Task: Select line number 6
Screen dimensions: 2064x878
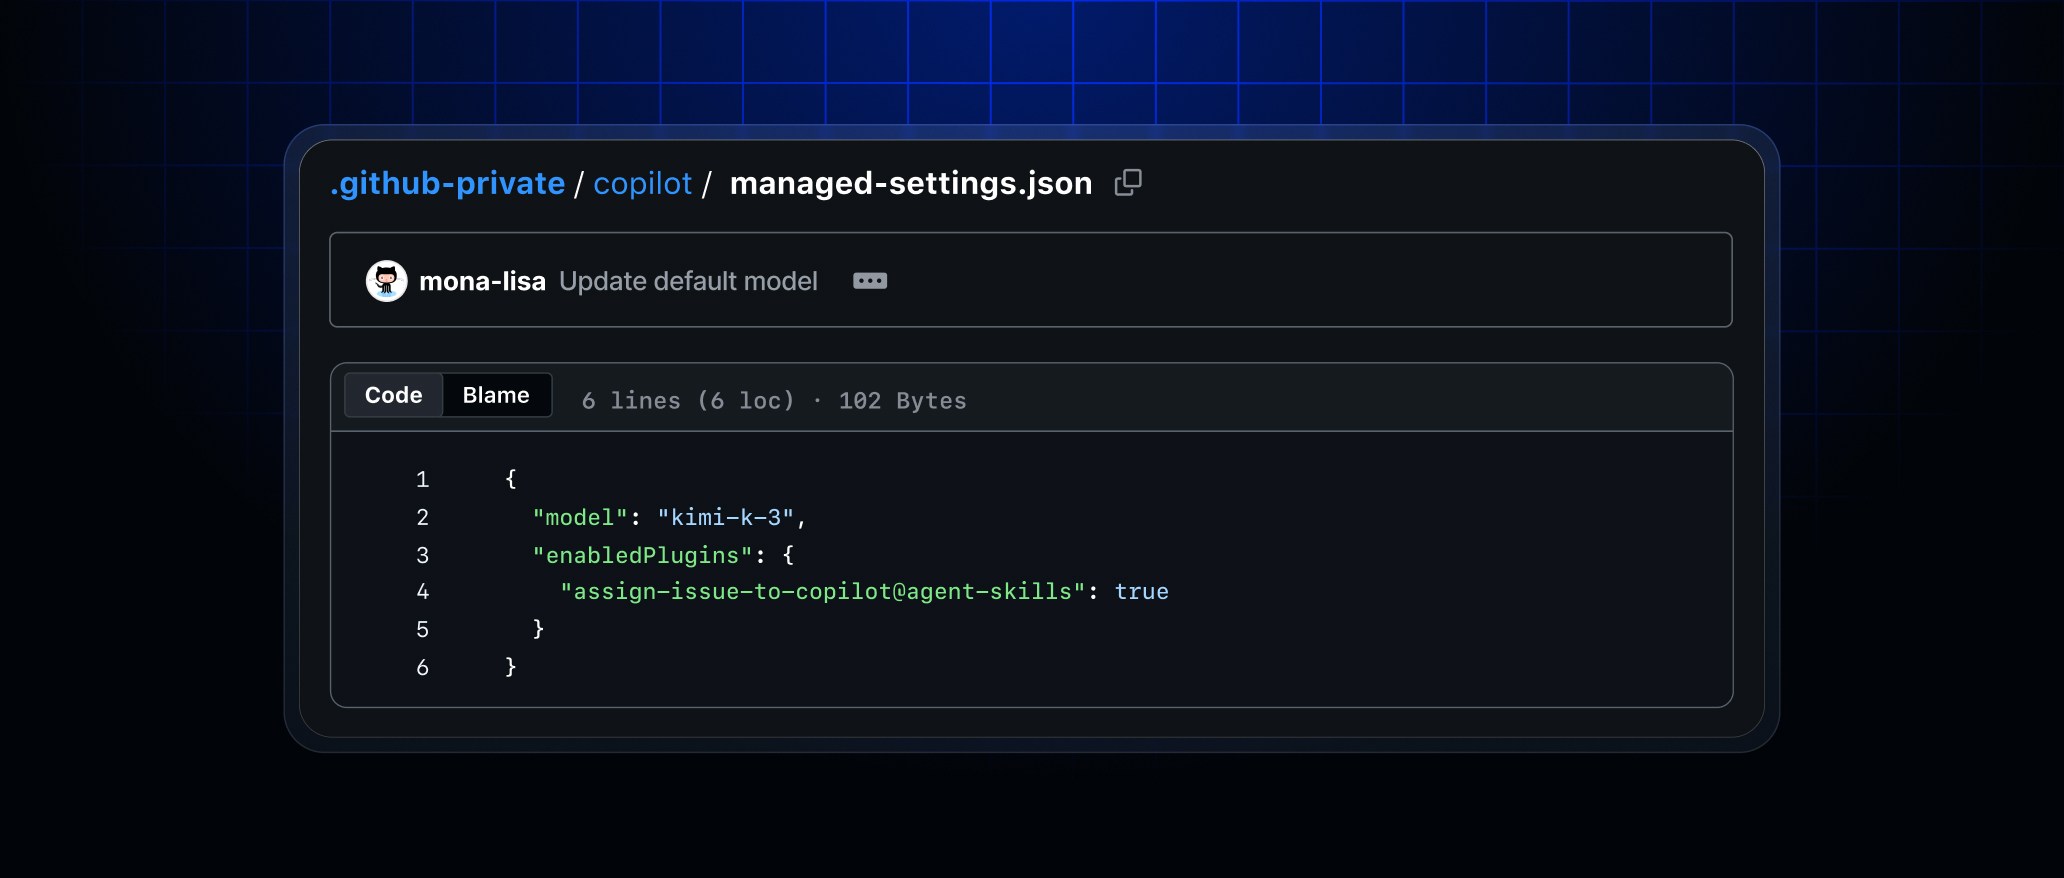Action: pos(423,667)
